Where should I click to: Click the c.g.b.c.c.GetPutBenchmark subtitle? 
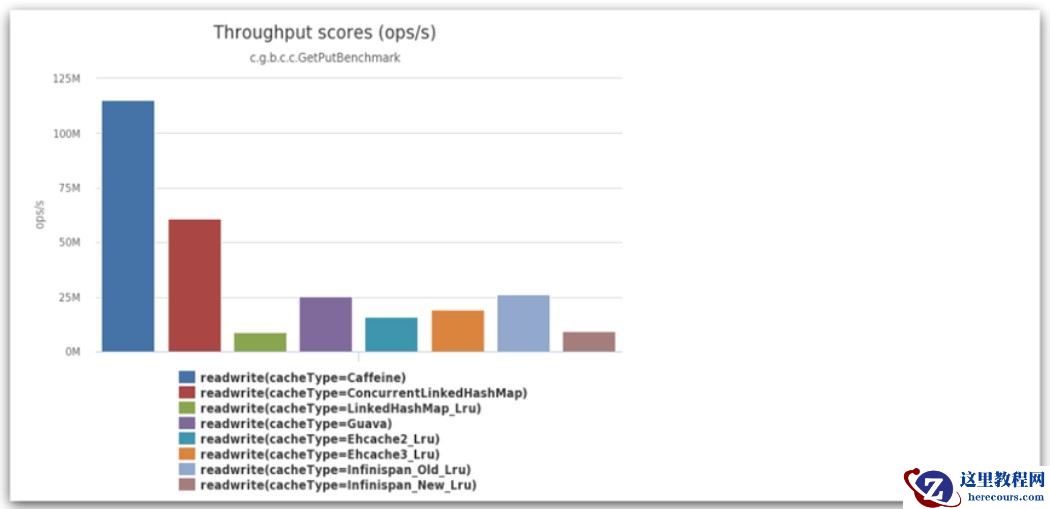[325, 58]
